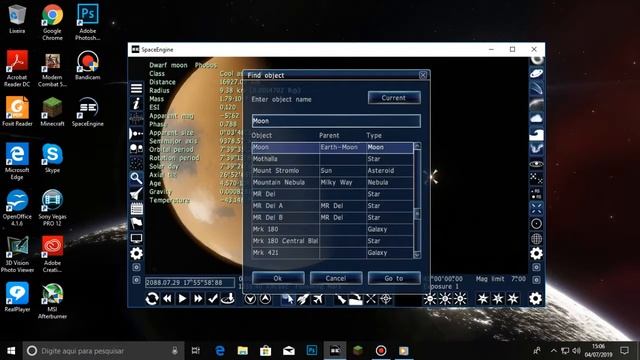Open the right toolbar gear settings icon
This screenshot has width=640, height=360.
[536, 253]
